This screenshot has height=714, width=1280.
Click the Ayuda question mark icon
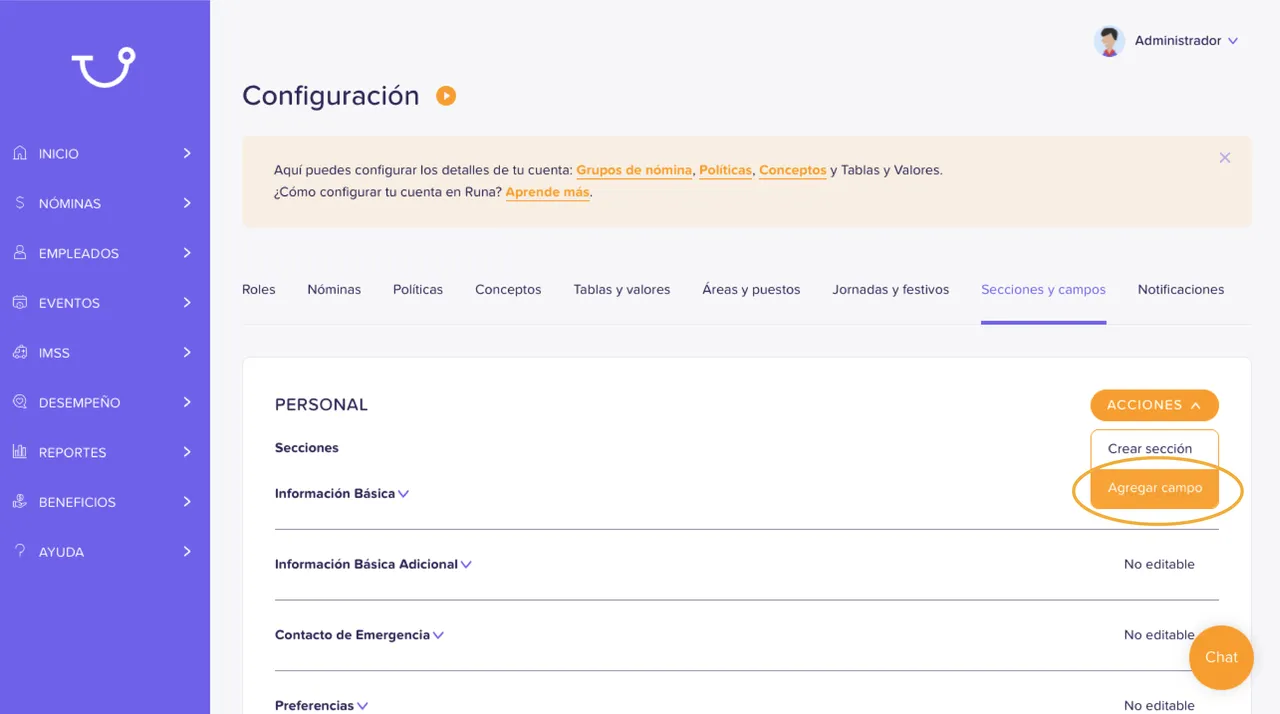point(20,551)
